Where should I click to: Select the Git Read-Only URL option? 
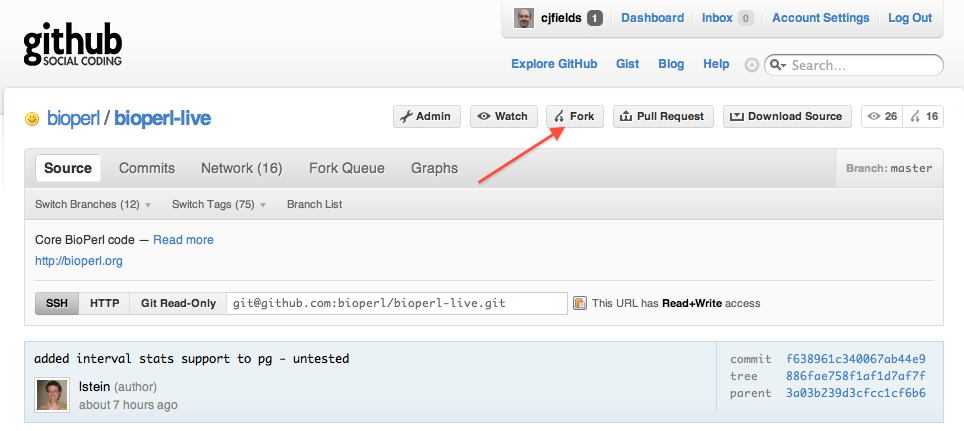178,303
